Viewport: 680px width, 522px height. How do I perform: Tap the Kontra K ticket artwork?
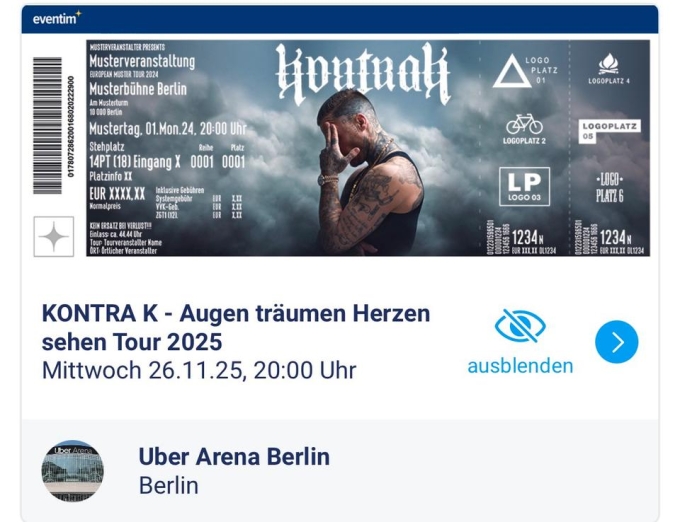click(x=368, y=148)
